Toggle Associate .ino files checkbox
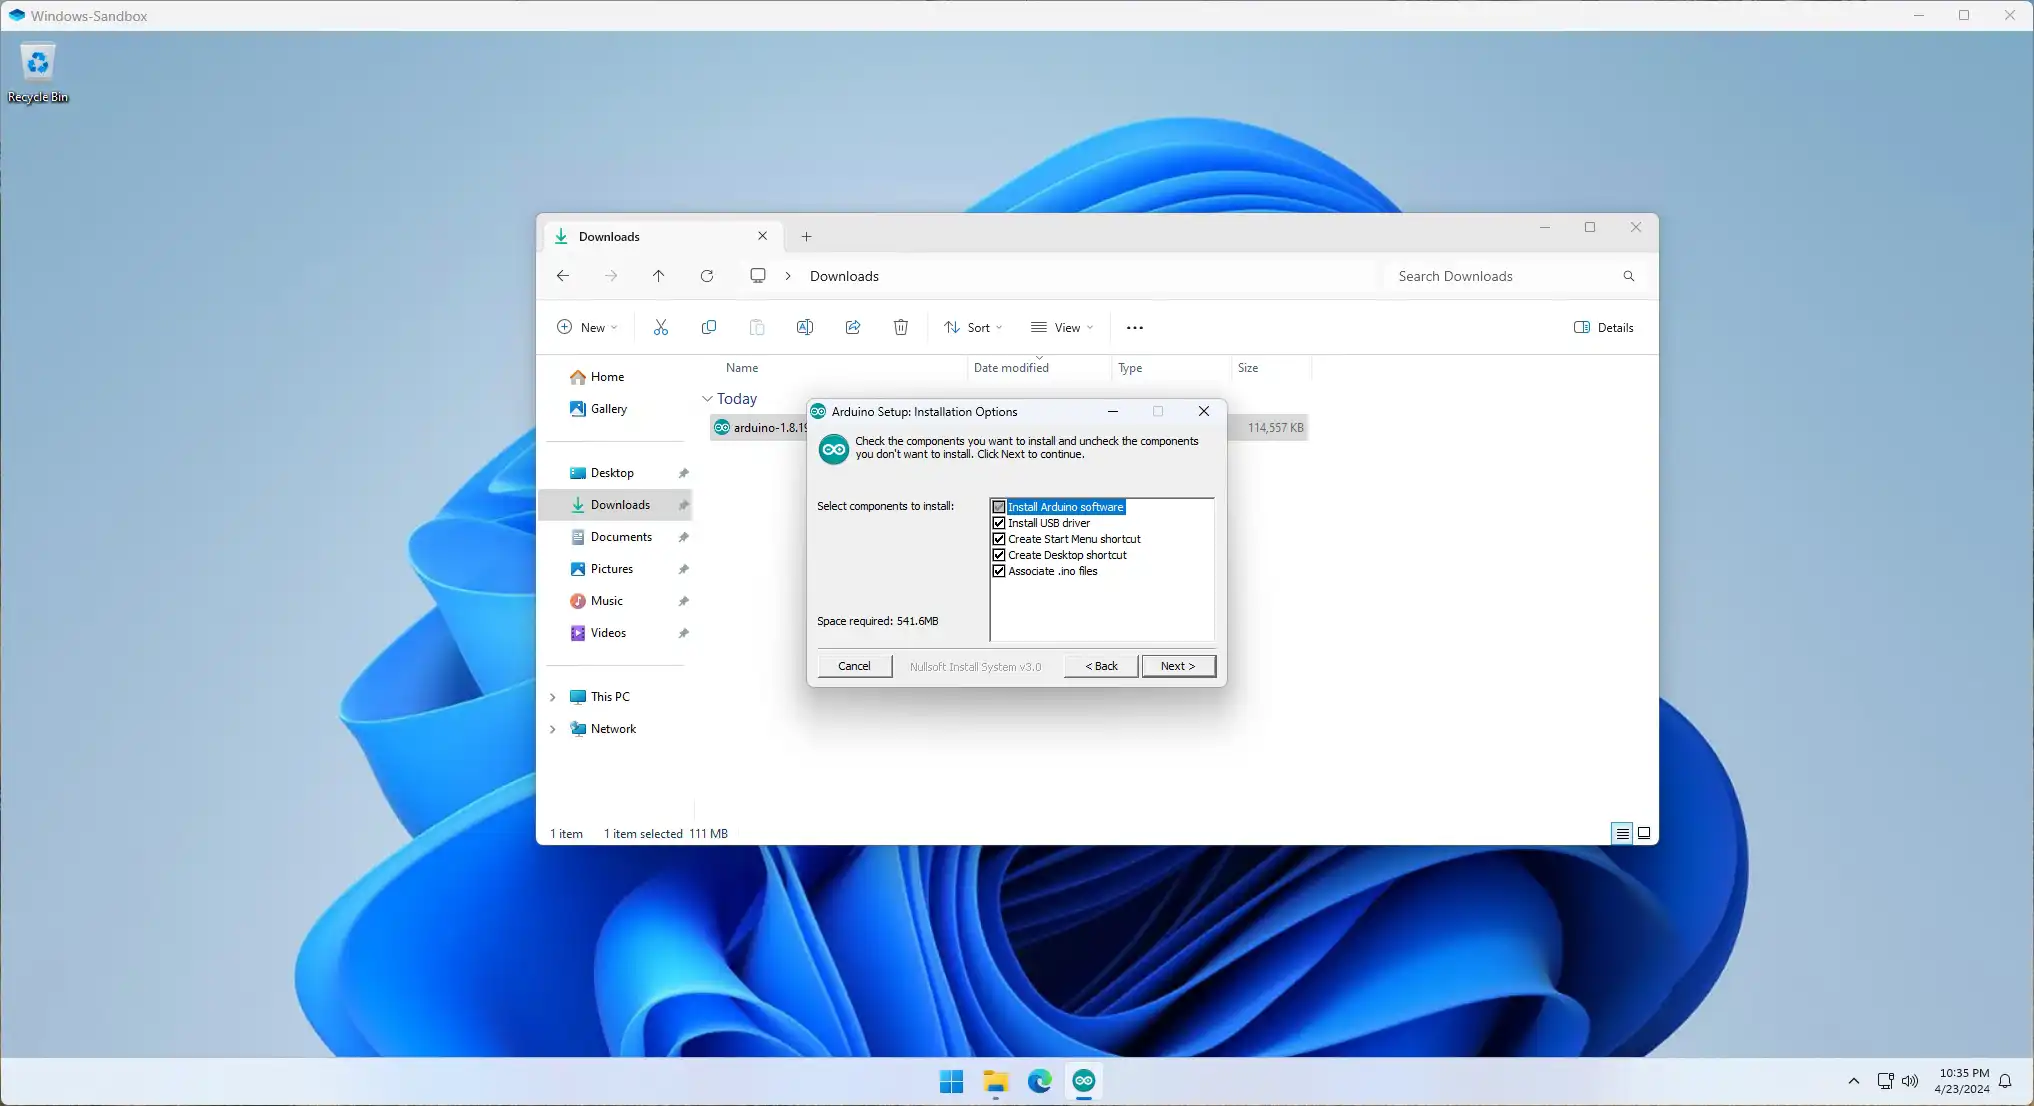The height and width of the screenshot is (1106, 2034). click(998, 571)
